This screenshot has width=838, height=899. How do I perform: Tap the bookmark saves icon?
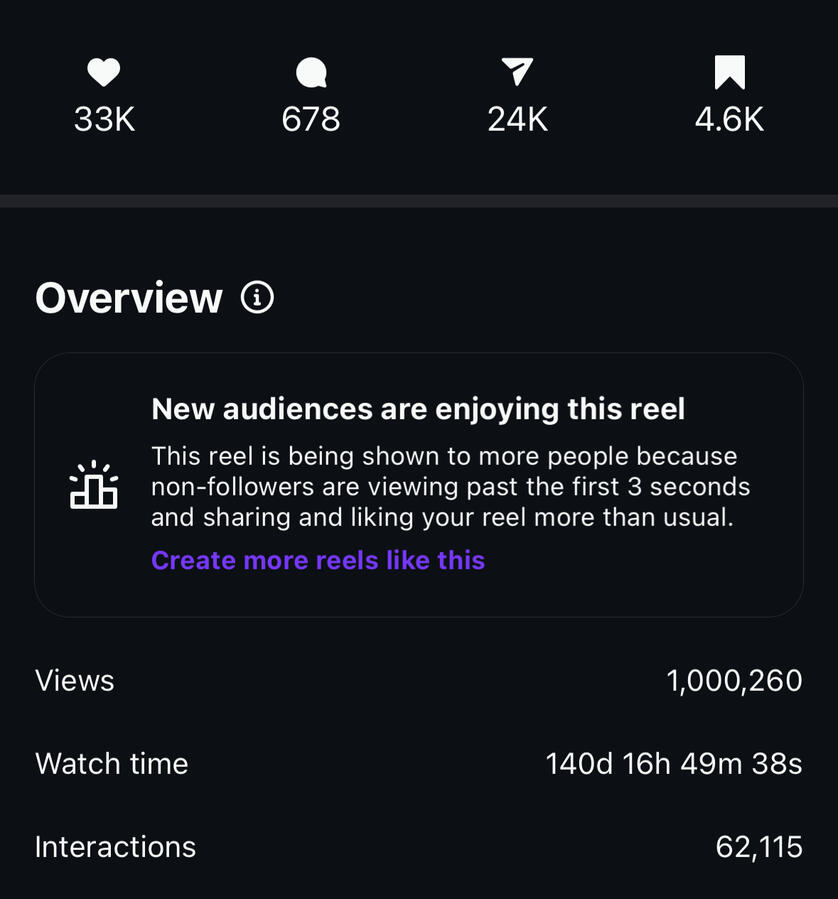pos(729,72)
